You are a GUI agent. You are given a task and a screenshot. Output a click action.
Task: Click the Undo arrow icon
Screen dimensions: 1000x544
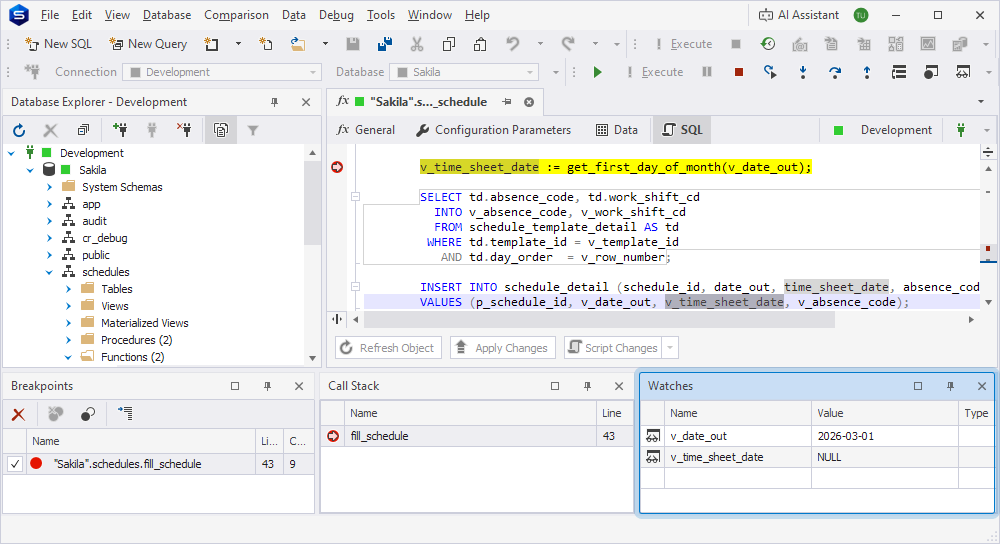[x=512, y=44]
